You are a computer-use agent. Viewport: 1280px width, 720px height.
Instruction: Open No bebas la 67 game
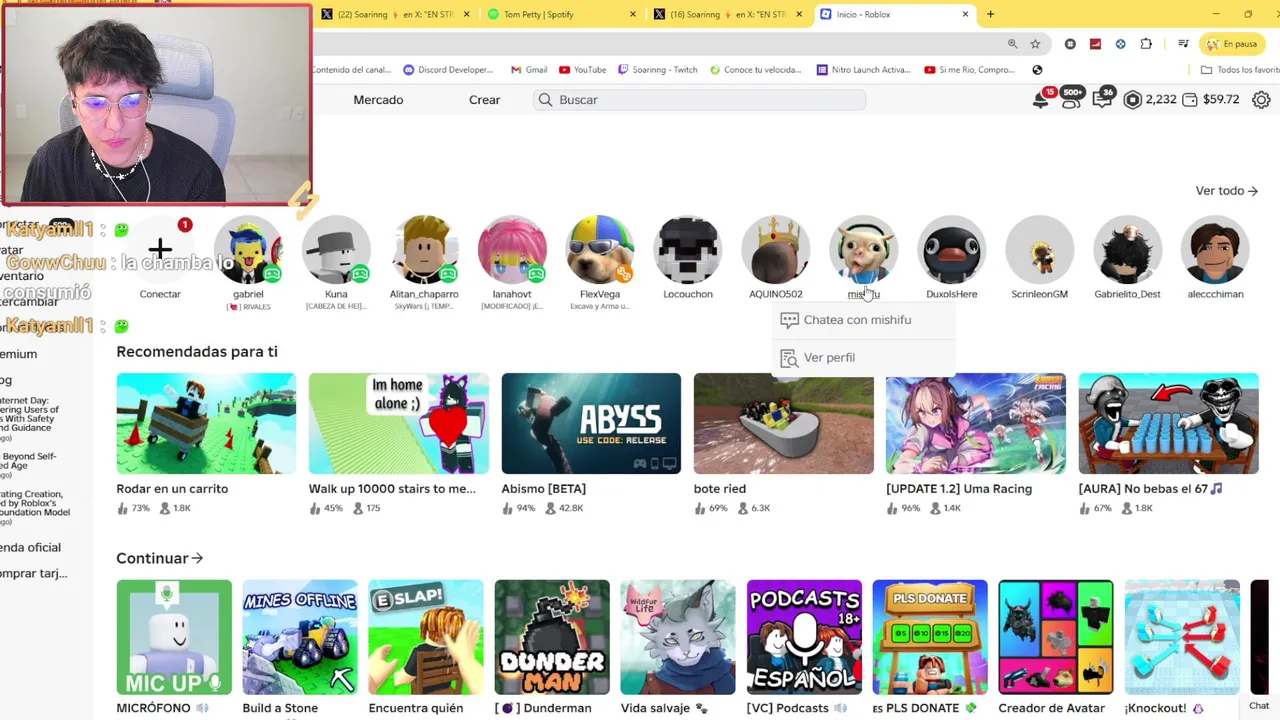coord(1169,423)
